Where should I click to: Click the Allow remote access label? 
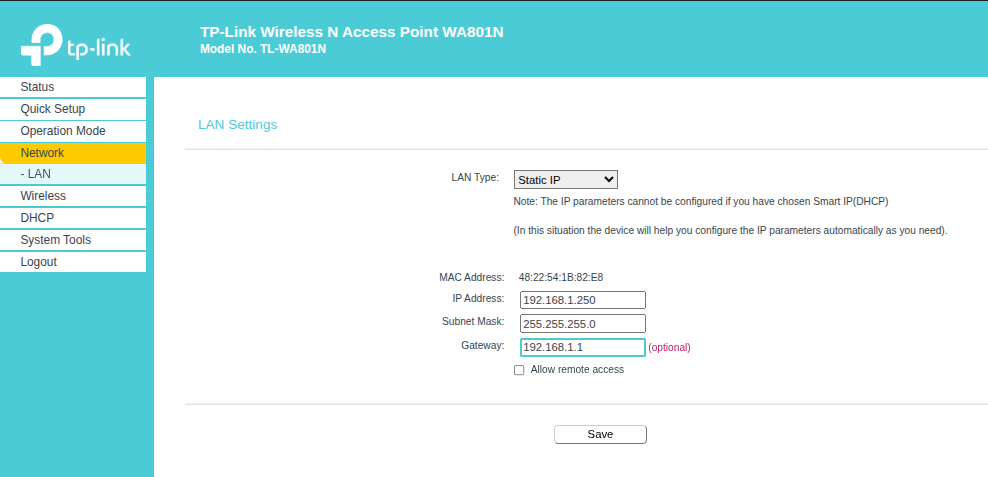pyautogui.click(x=577, y=369)
